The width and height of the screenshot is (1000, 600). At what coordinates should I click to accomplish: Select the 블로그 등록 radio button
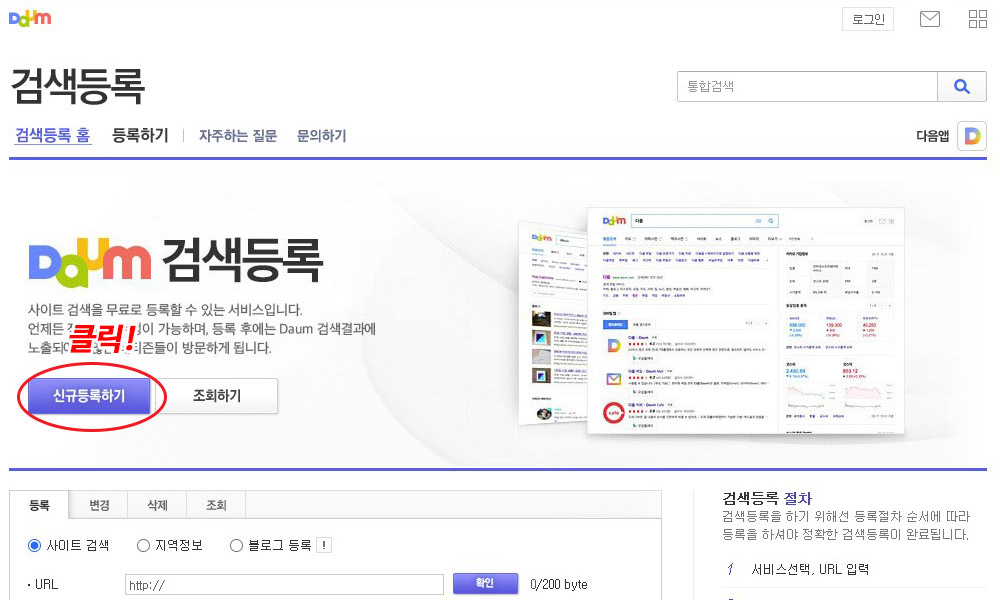(x=237, y=546)
